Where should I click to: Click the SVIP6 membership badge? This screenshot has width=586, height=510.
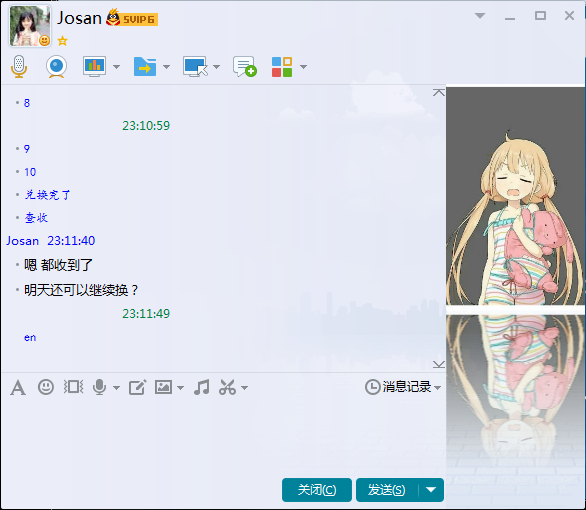click(132, 18)
